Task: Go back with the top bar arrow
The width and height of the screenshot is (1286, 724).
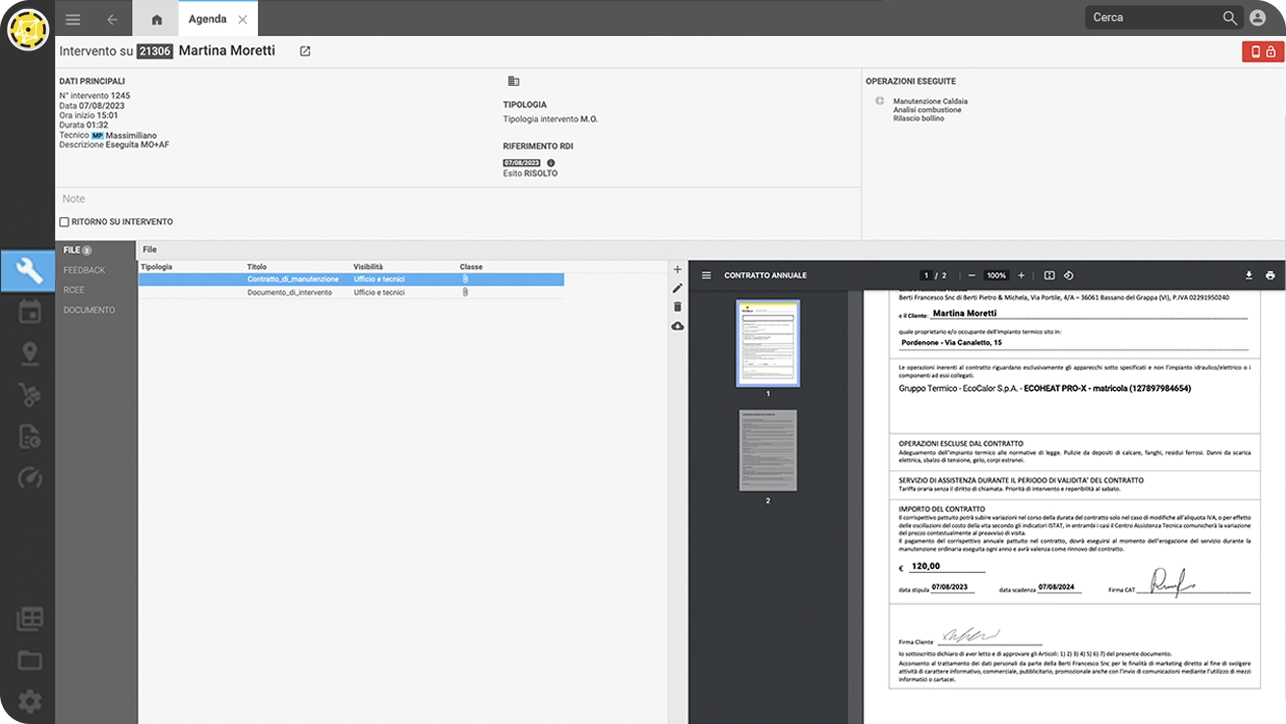Action: point(112,19)
